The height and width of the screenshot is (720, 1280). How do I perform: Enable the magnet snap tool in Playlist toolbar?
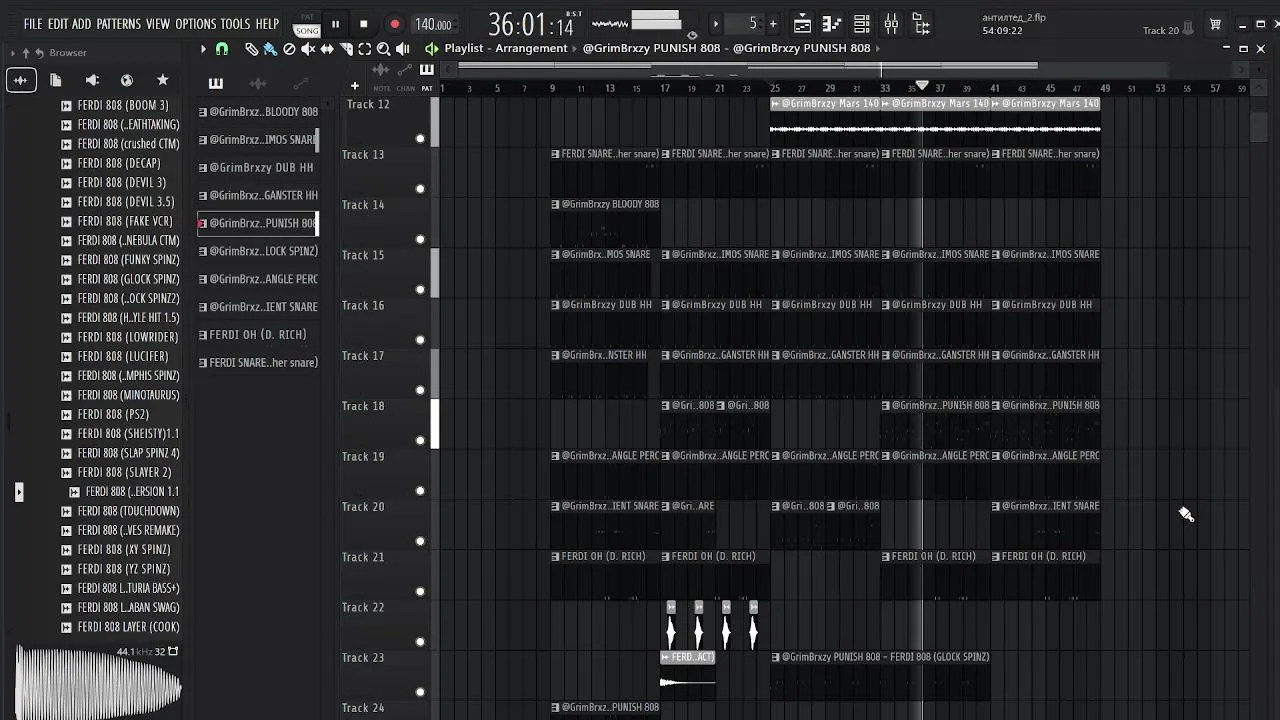[222, 48]
